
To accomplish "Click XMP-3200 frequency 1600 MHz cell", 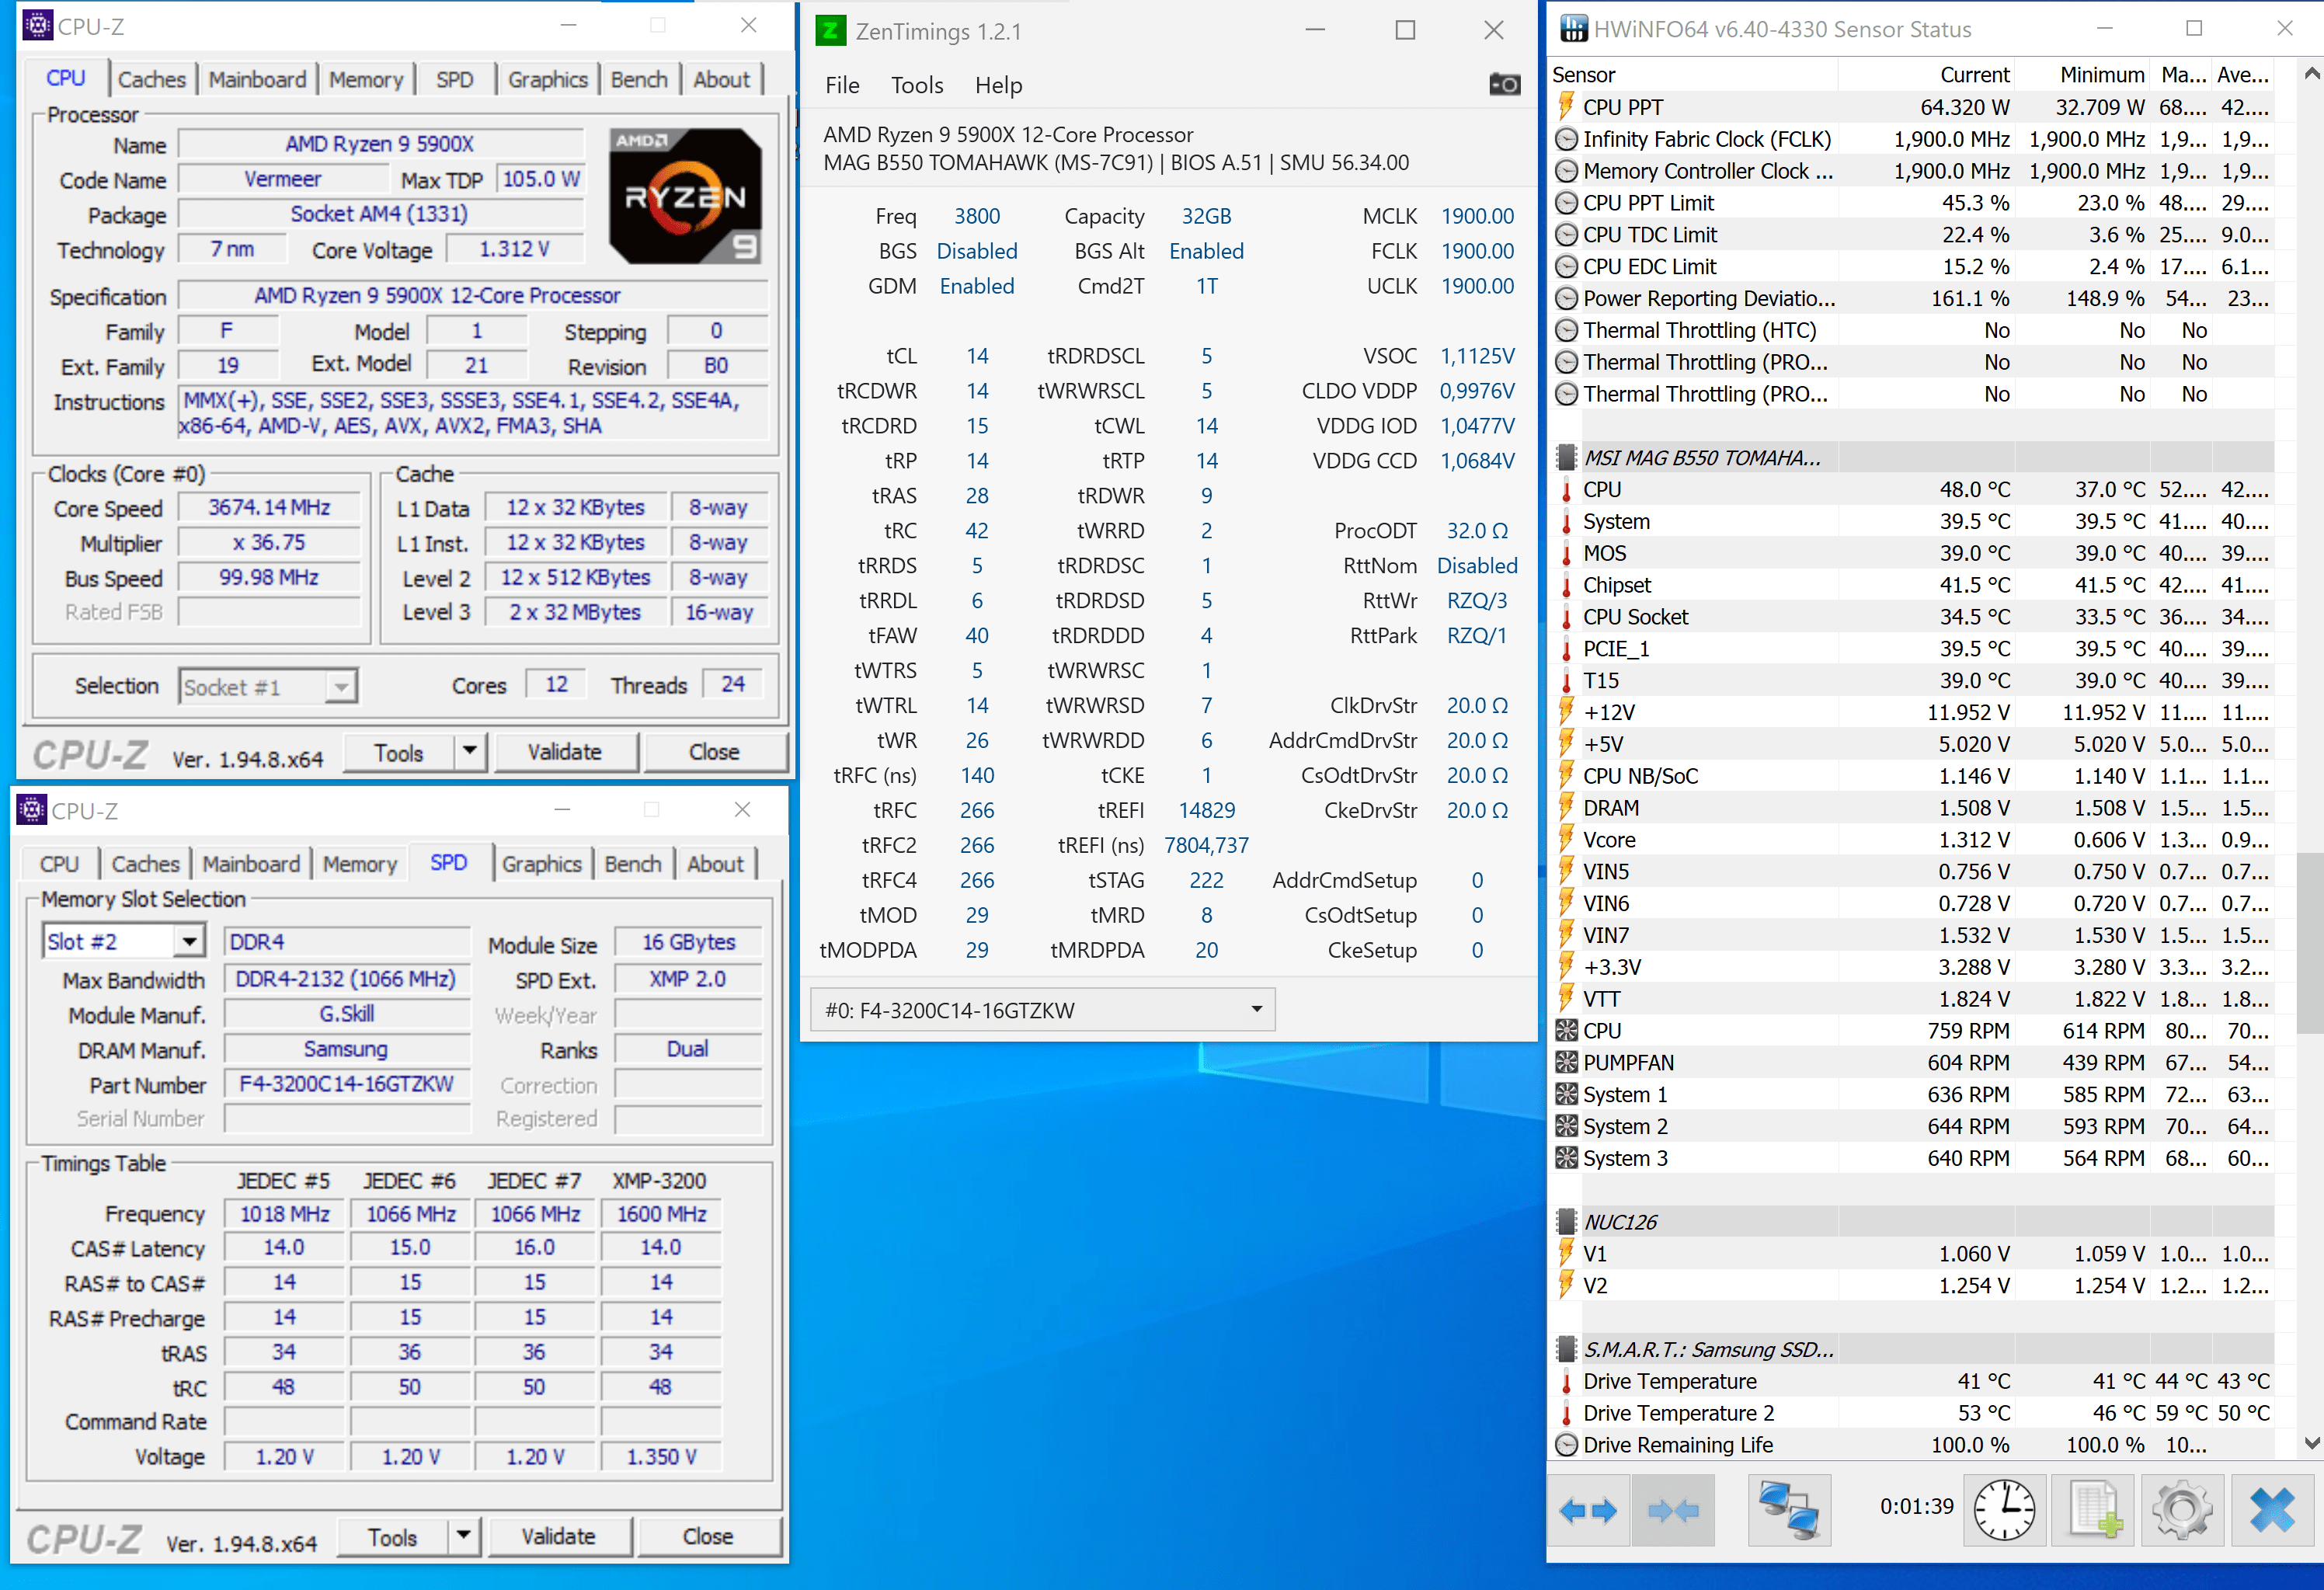I will [661, 1213].
